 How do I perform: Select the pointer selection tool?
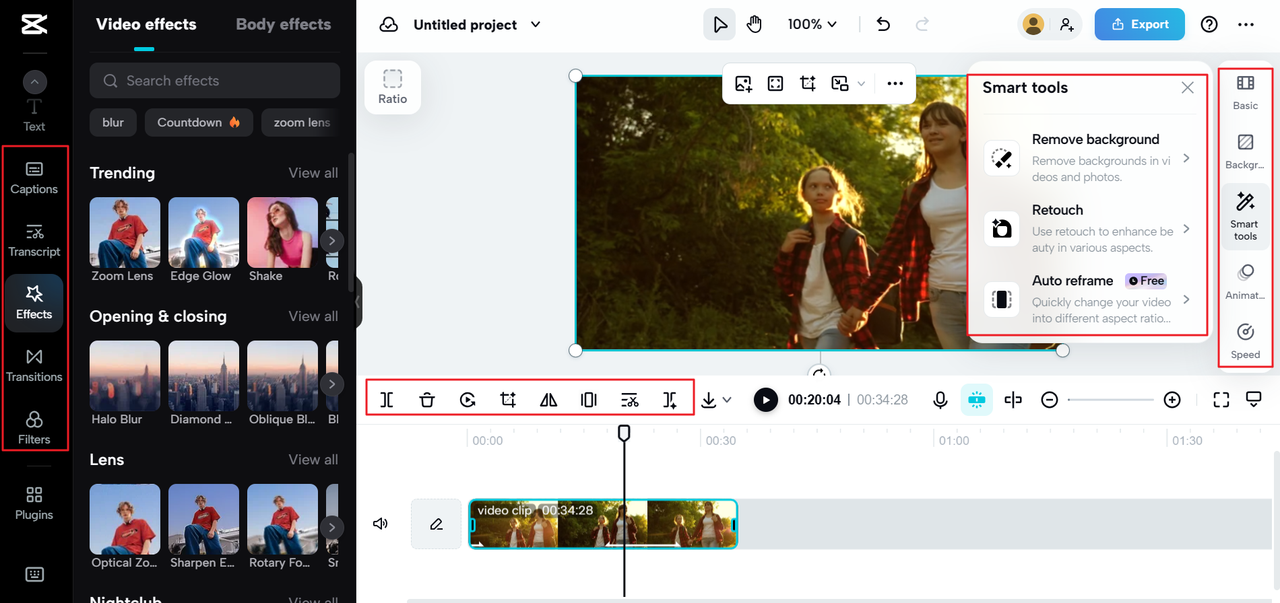[x=720, y=24]
